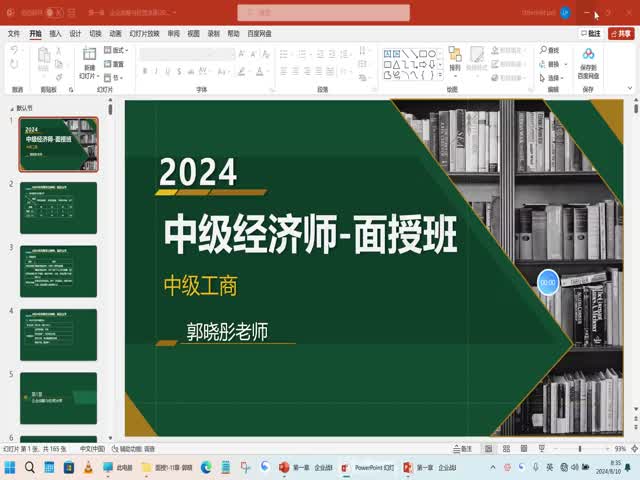
Task: Toggle align right paragraph
Action: tap(307, 71)
